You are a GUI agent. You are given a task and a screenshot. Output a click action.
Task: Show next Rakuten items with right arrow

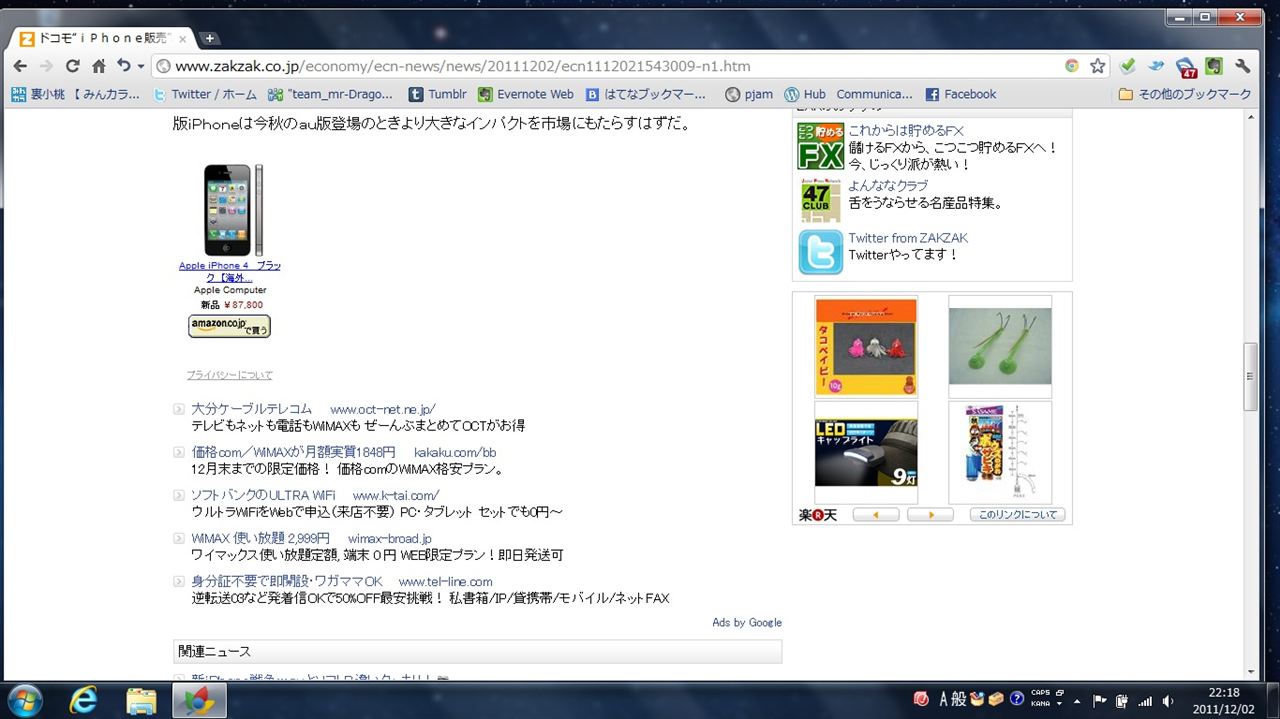(x=930, y=515)
